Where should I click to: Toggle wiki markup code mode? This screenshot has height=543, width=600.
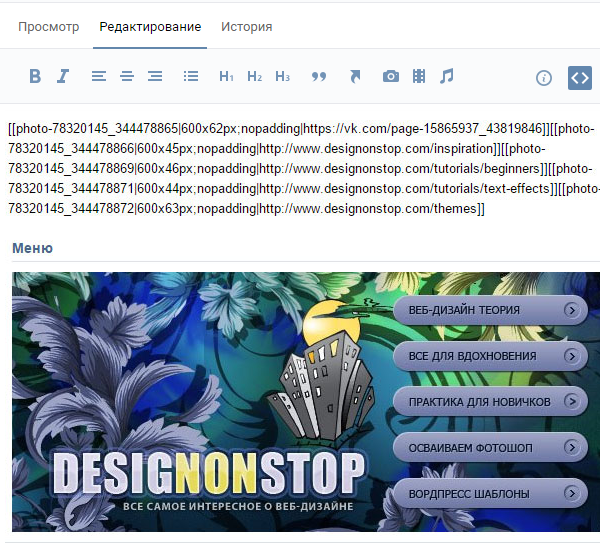(580, 78)
